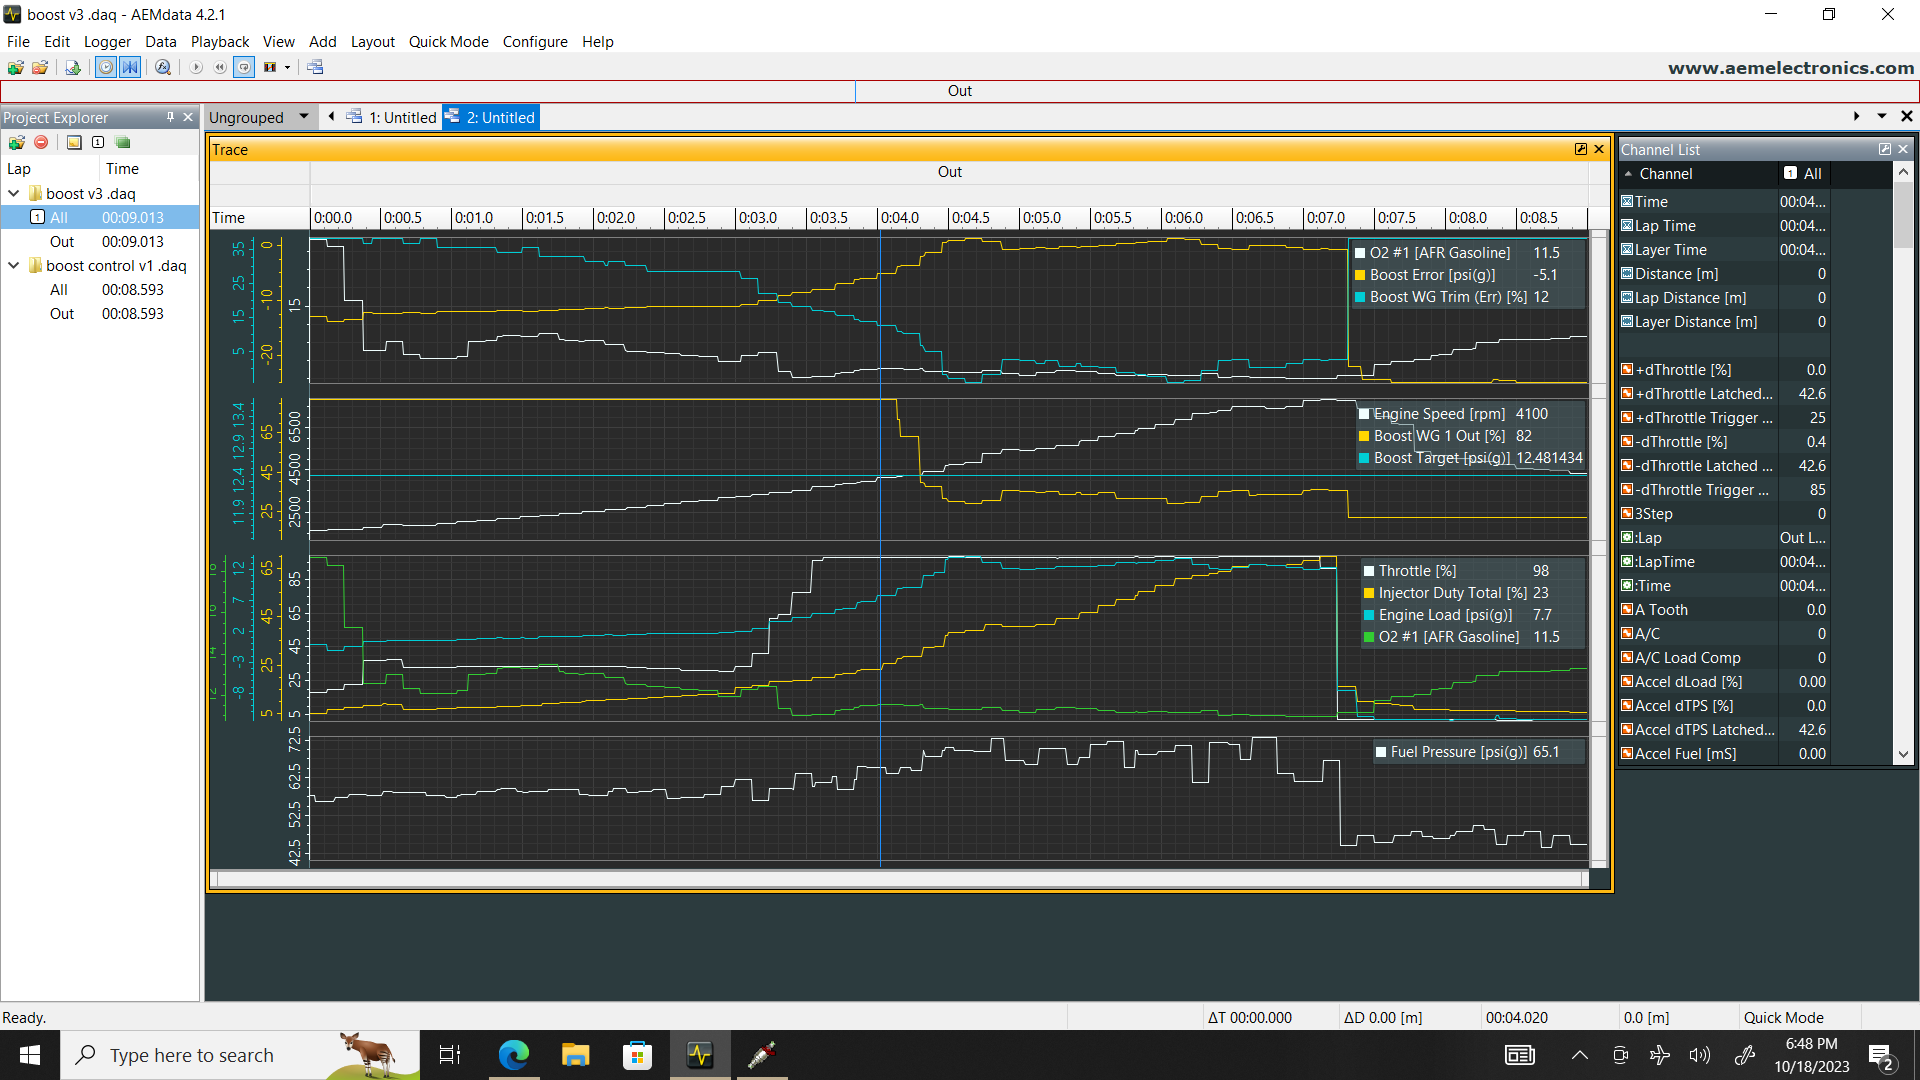Select Out lap under boost v3 .daq
Screen dimensions: 1920x1080
pyautogui.click(x=62, y=241)
